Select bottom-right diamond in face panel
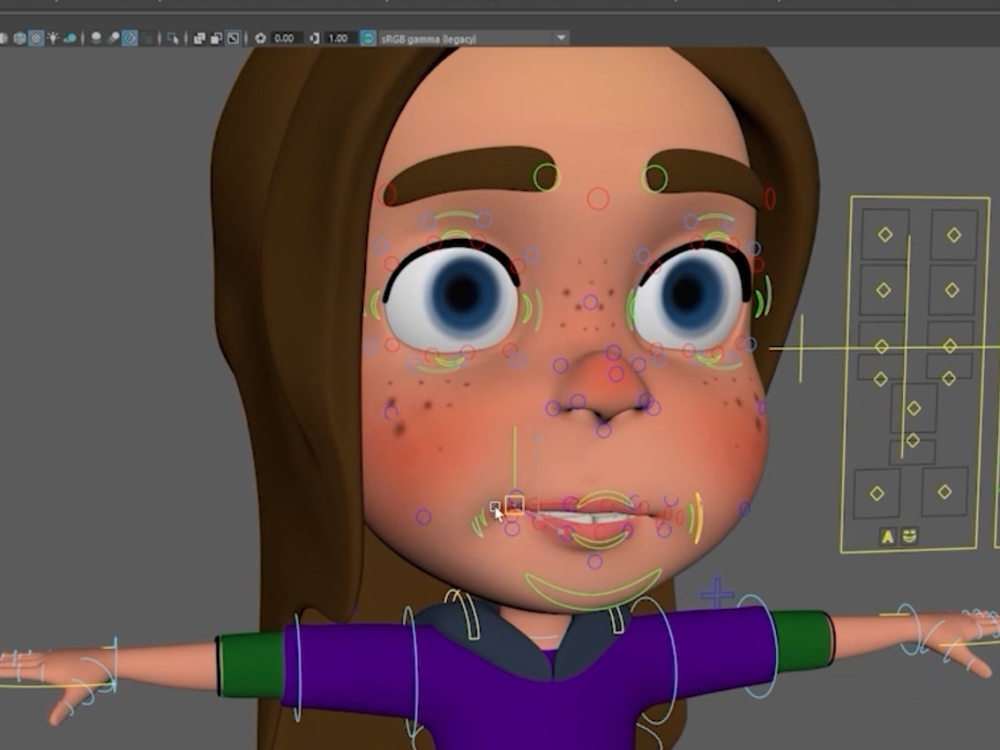Viewport: 1000px width, 750px height. pyautogui.click(x=945, y=491)
